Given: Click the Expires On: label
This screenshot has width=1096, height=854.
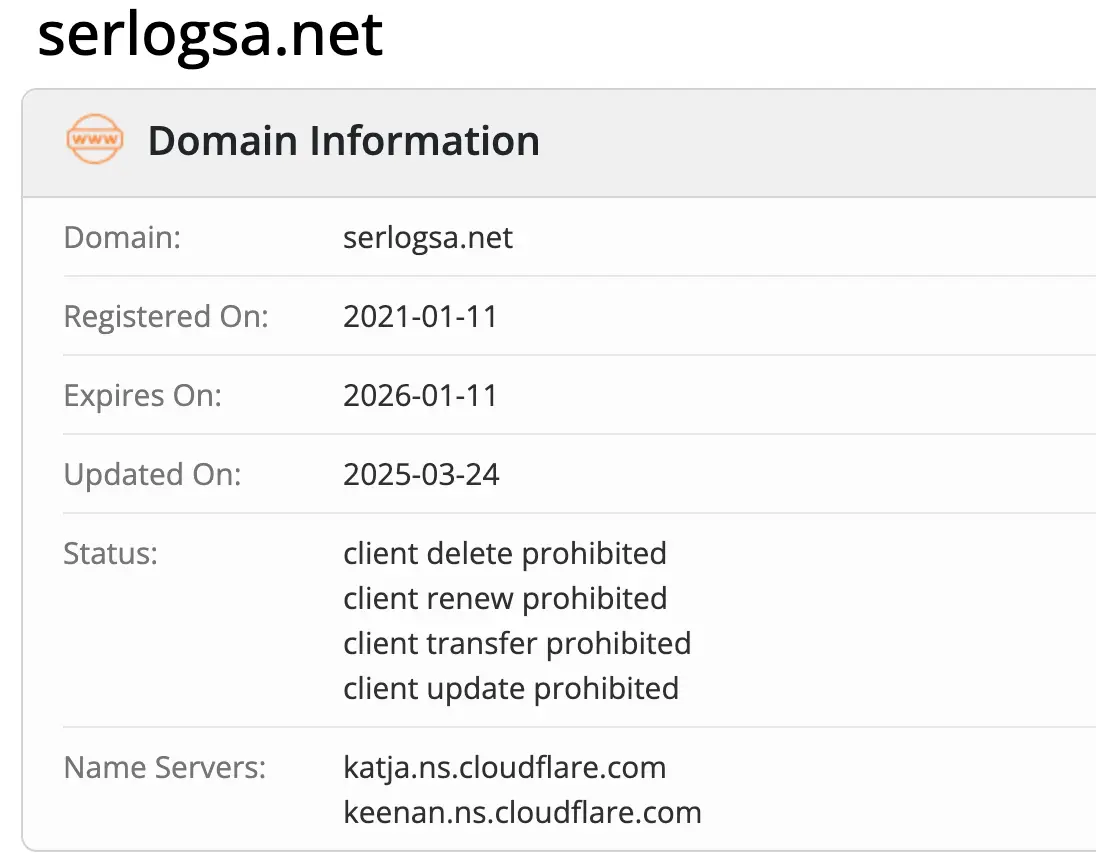Looking at the screenshot, I should click(143, 396).
